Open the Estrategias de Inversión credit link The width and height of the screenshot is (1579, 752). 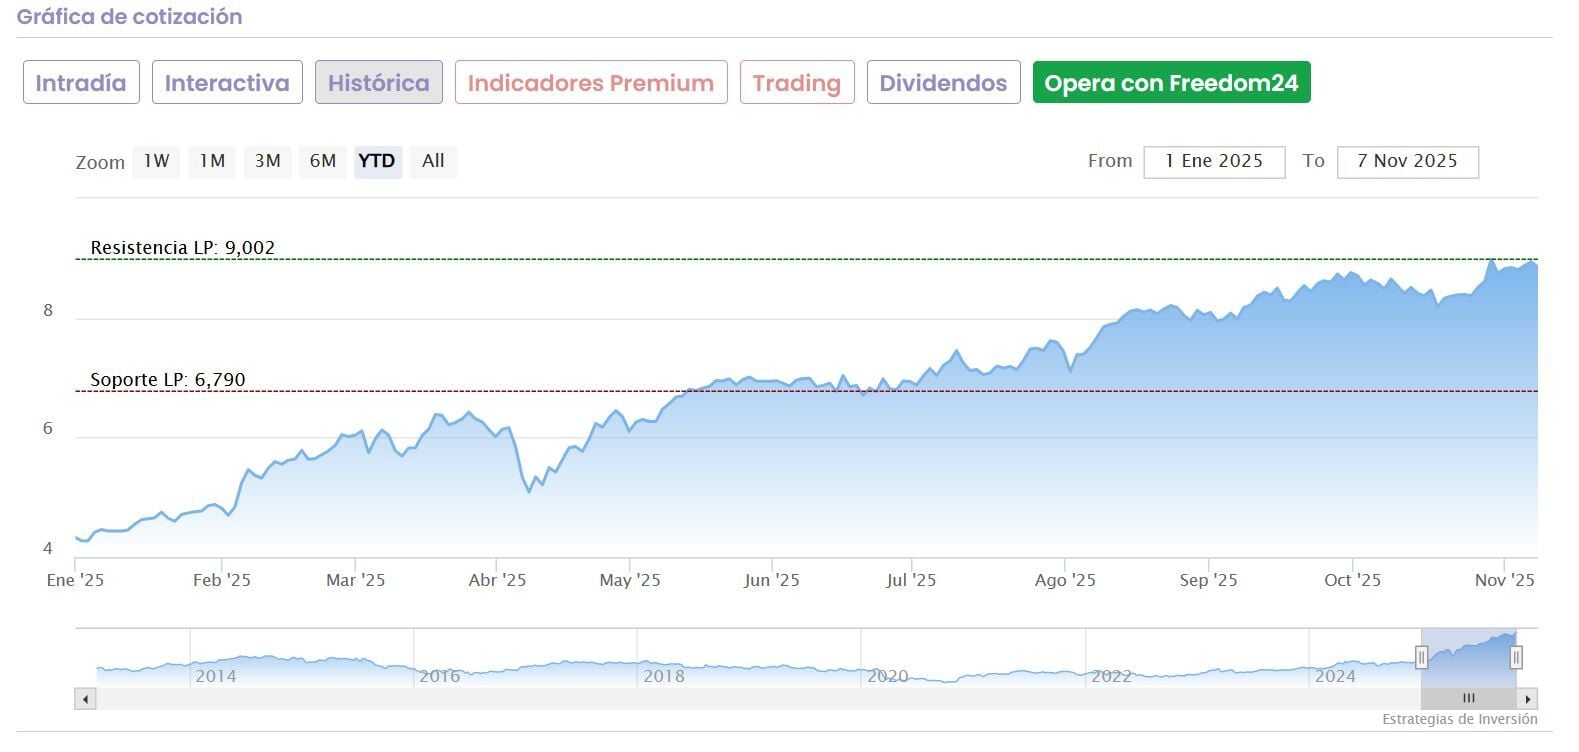pos(1459,719)
